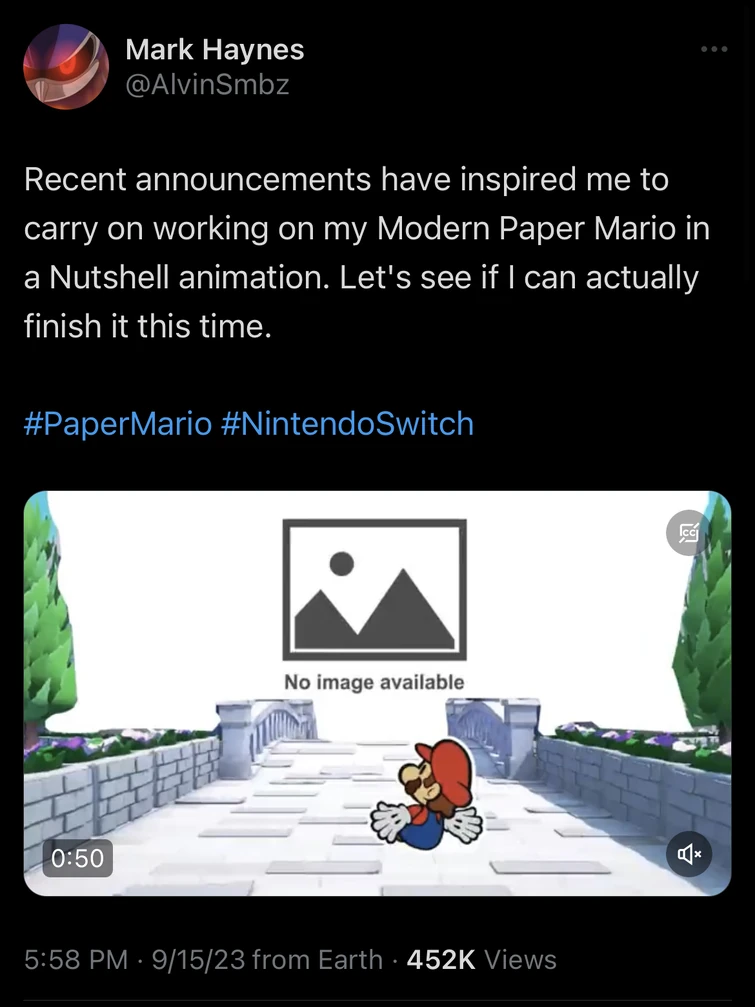Open the #PaperMario hashtag
Image resolution: width=755 pixels, height=1007 pixels.
point(117,423)
